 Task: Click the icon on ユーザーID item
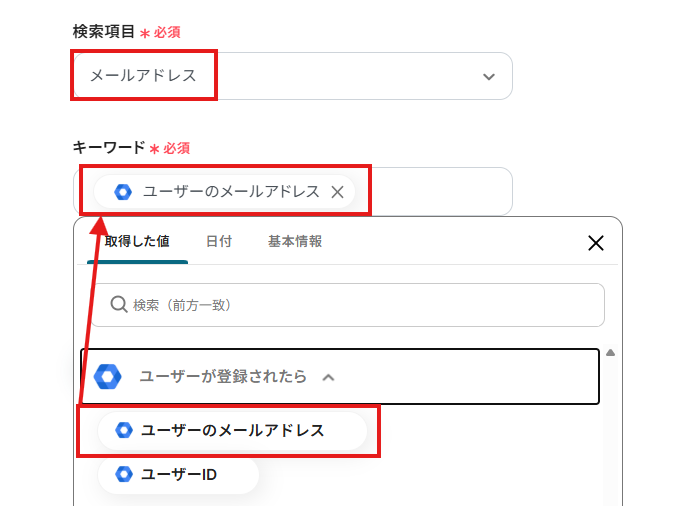point(124,474)
